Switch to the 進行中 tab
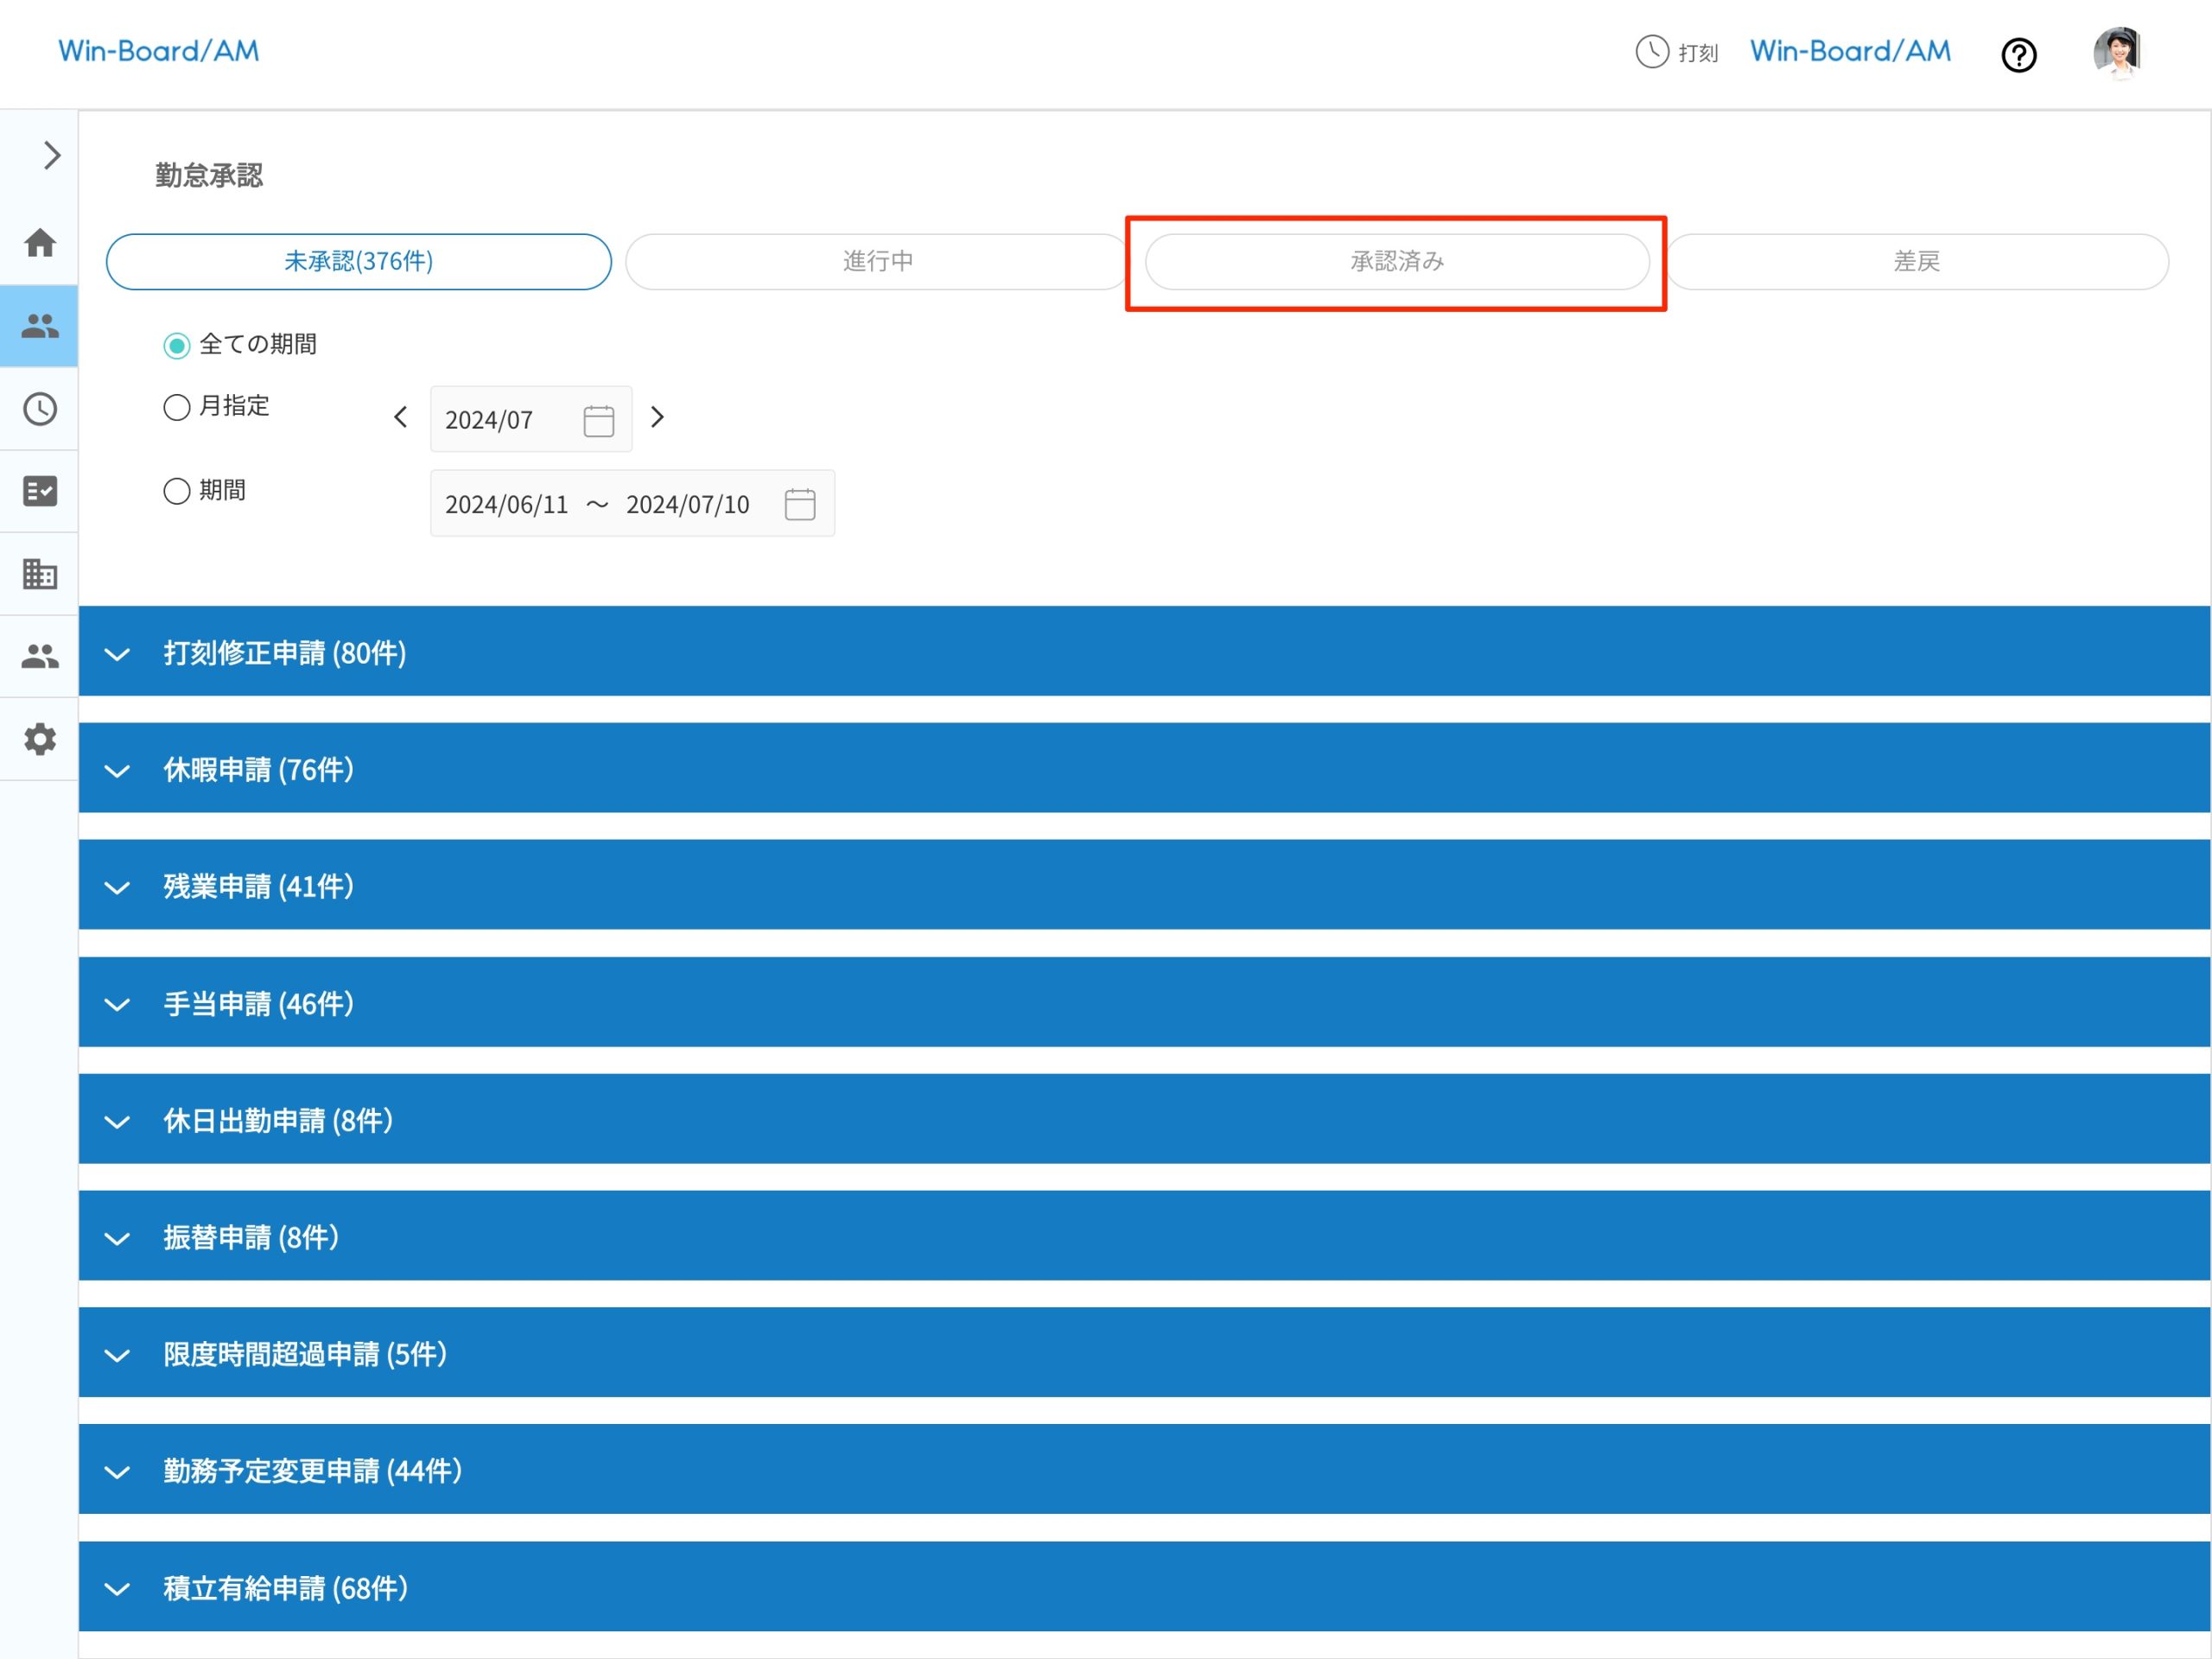 point(877,262)
